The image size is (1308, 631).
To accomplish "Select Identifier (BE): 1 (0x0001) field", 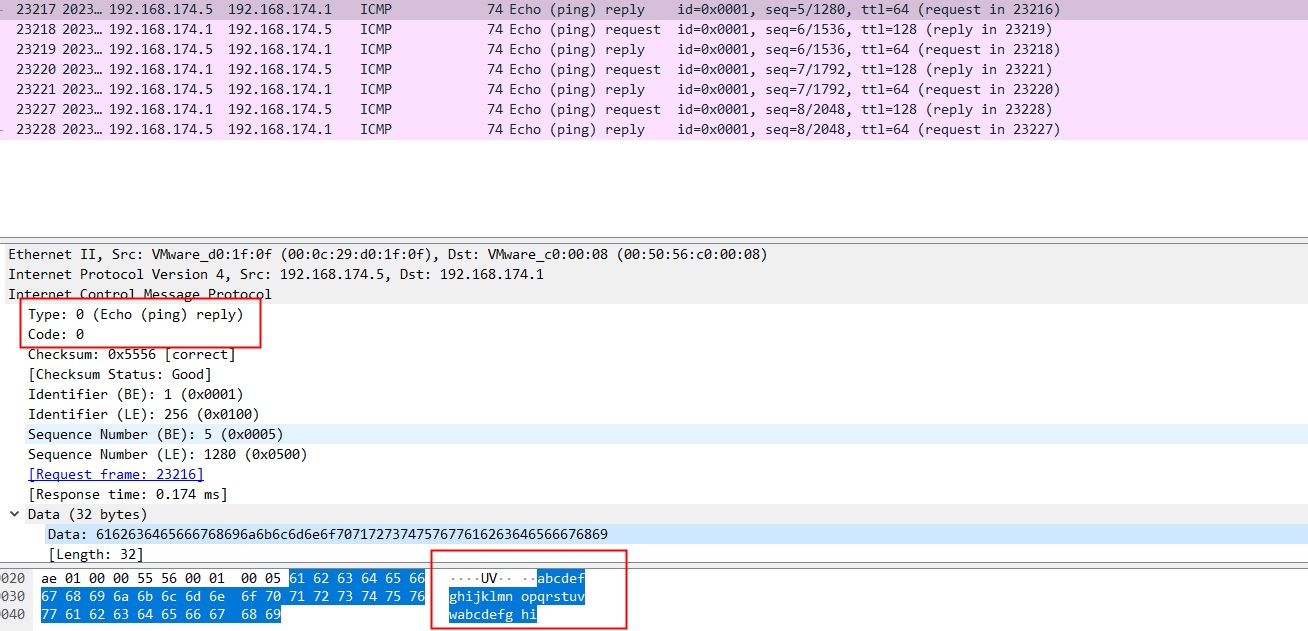I will tap(136, 394).
